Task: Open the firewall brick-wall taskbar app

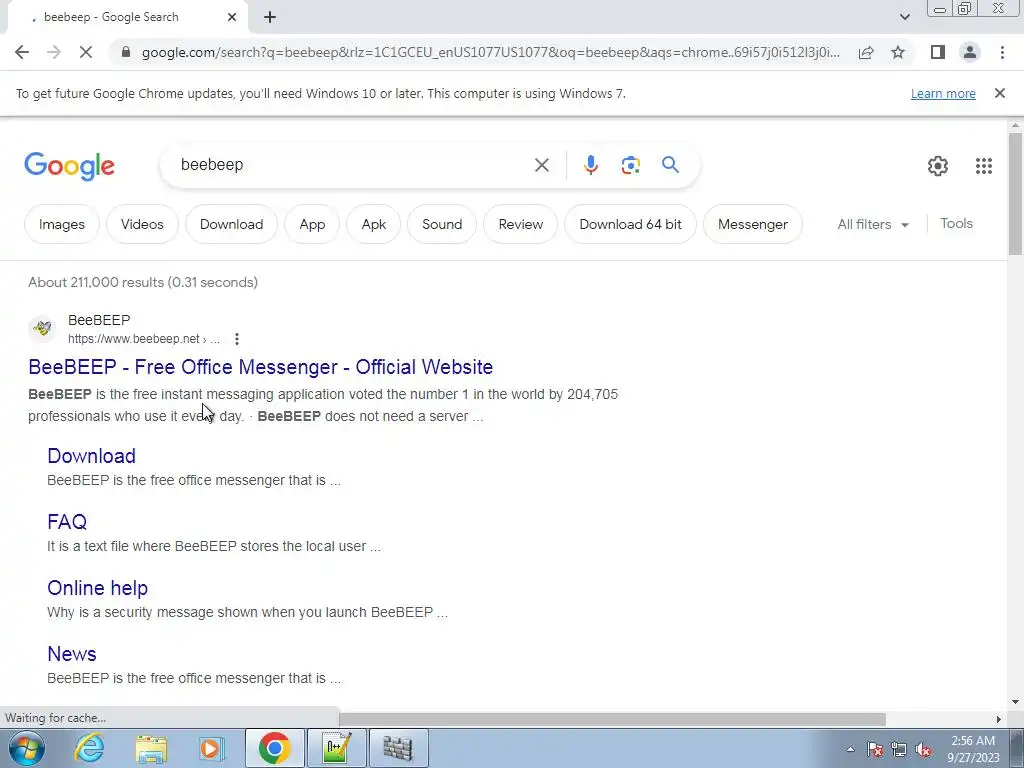Action: (x=397, y=748)
